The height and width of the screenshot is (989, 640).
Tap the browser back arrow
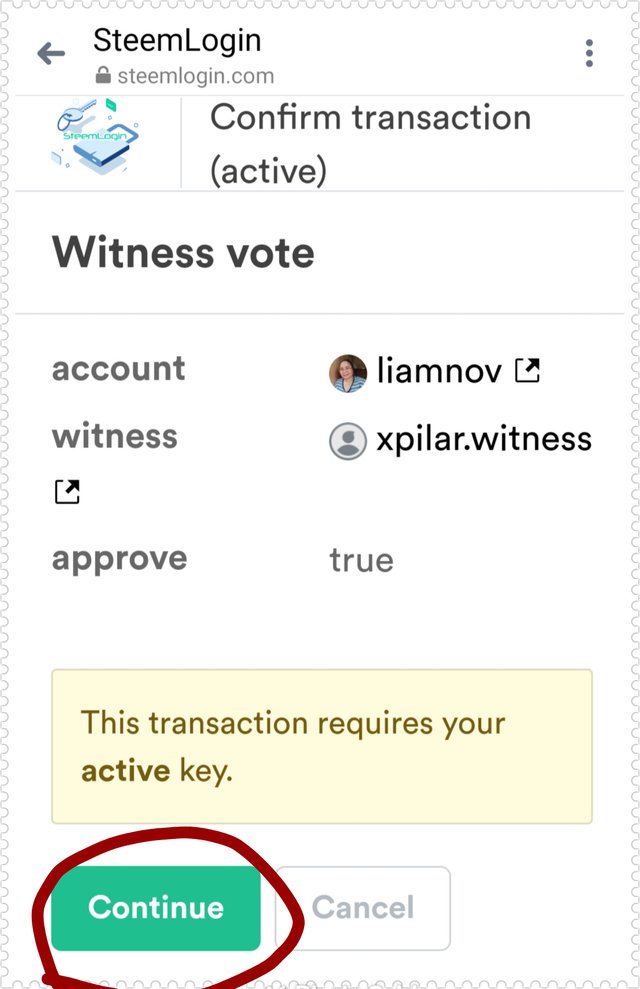(x=51, y=54)
